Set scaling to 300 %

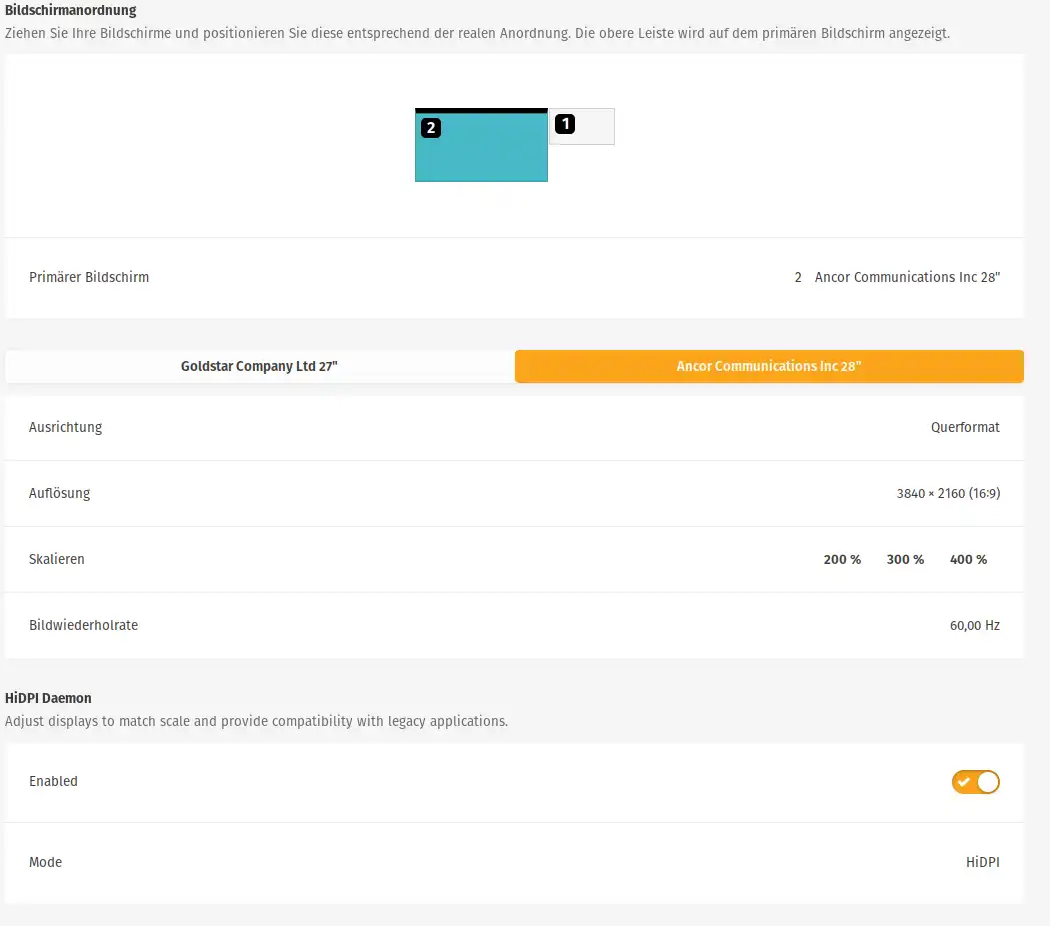pyautogui.click(x=905, y=560)
